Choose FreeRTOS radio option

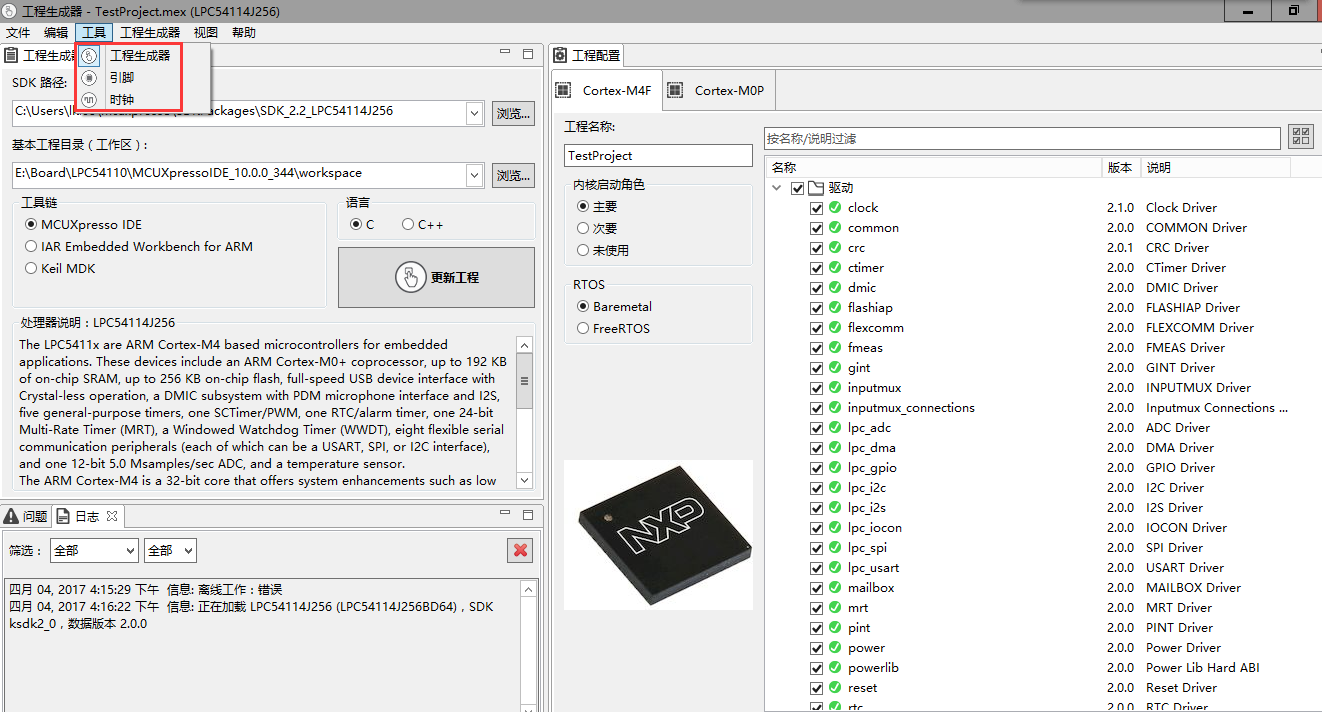pos(584,328)
